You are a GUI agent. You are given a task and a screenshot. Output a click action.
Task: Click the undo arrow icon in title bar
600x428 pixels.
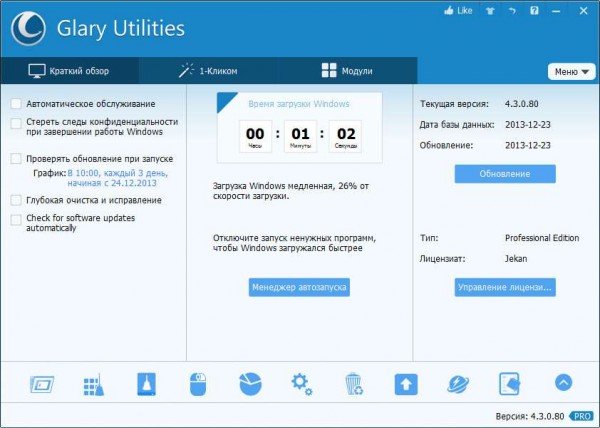coord(512,11)
